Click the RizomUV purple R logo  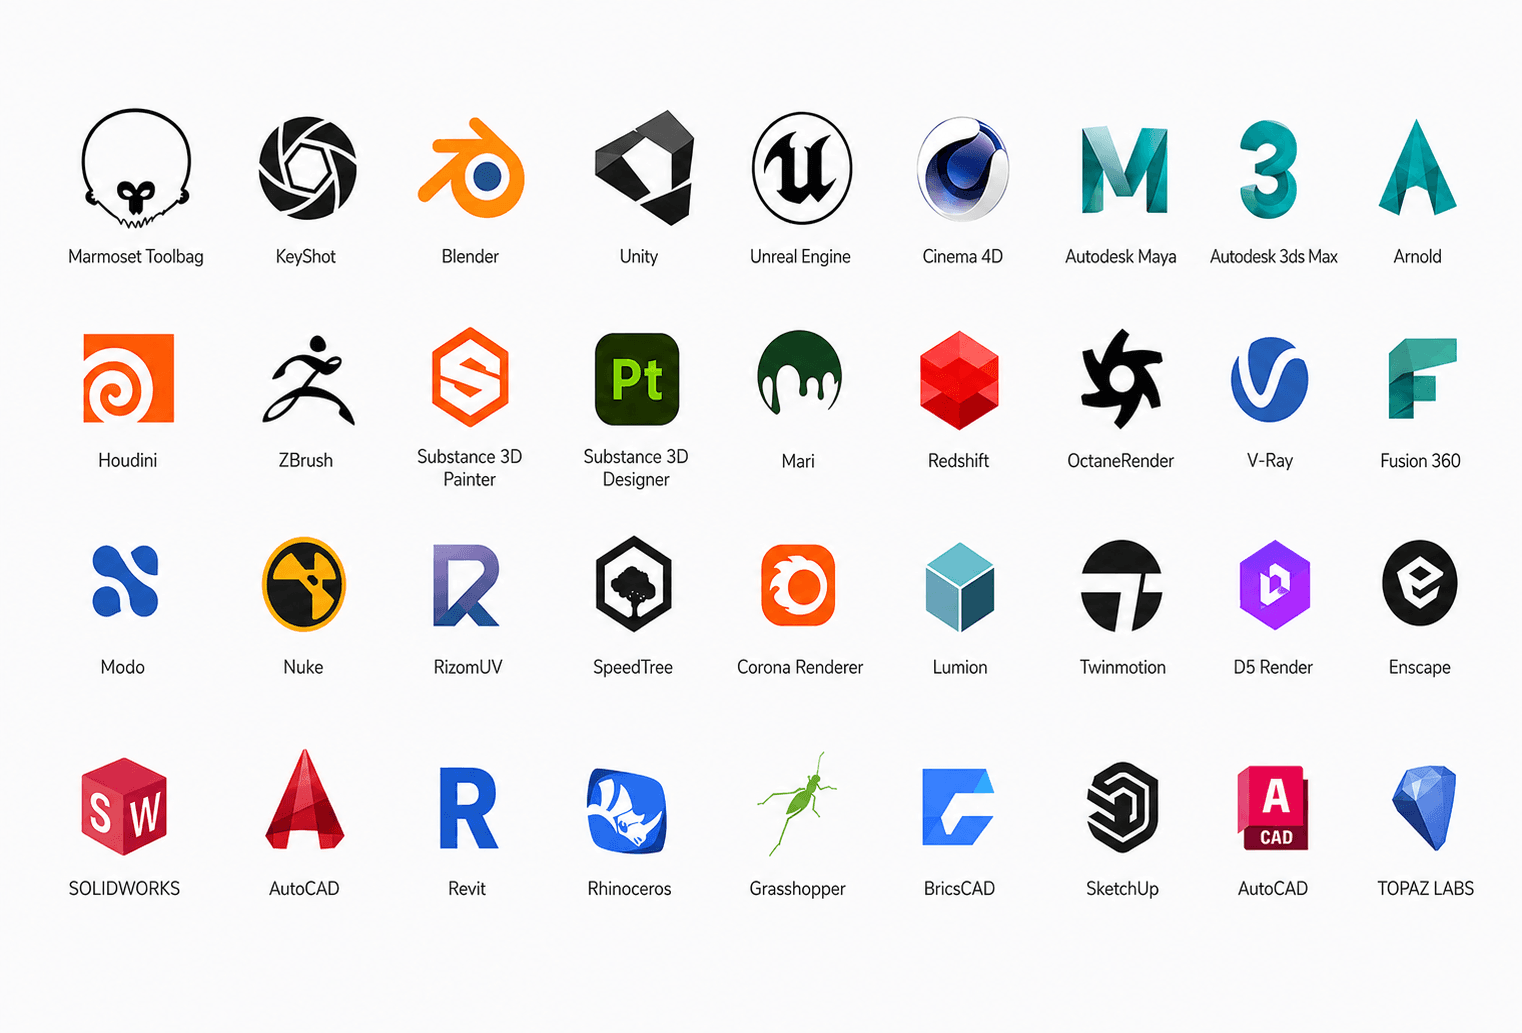[x=466, y=585]
